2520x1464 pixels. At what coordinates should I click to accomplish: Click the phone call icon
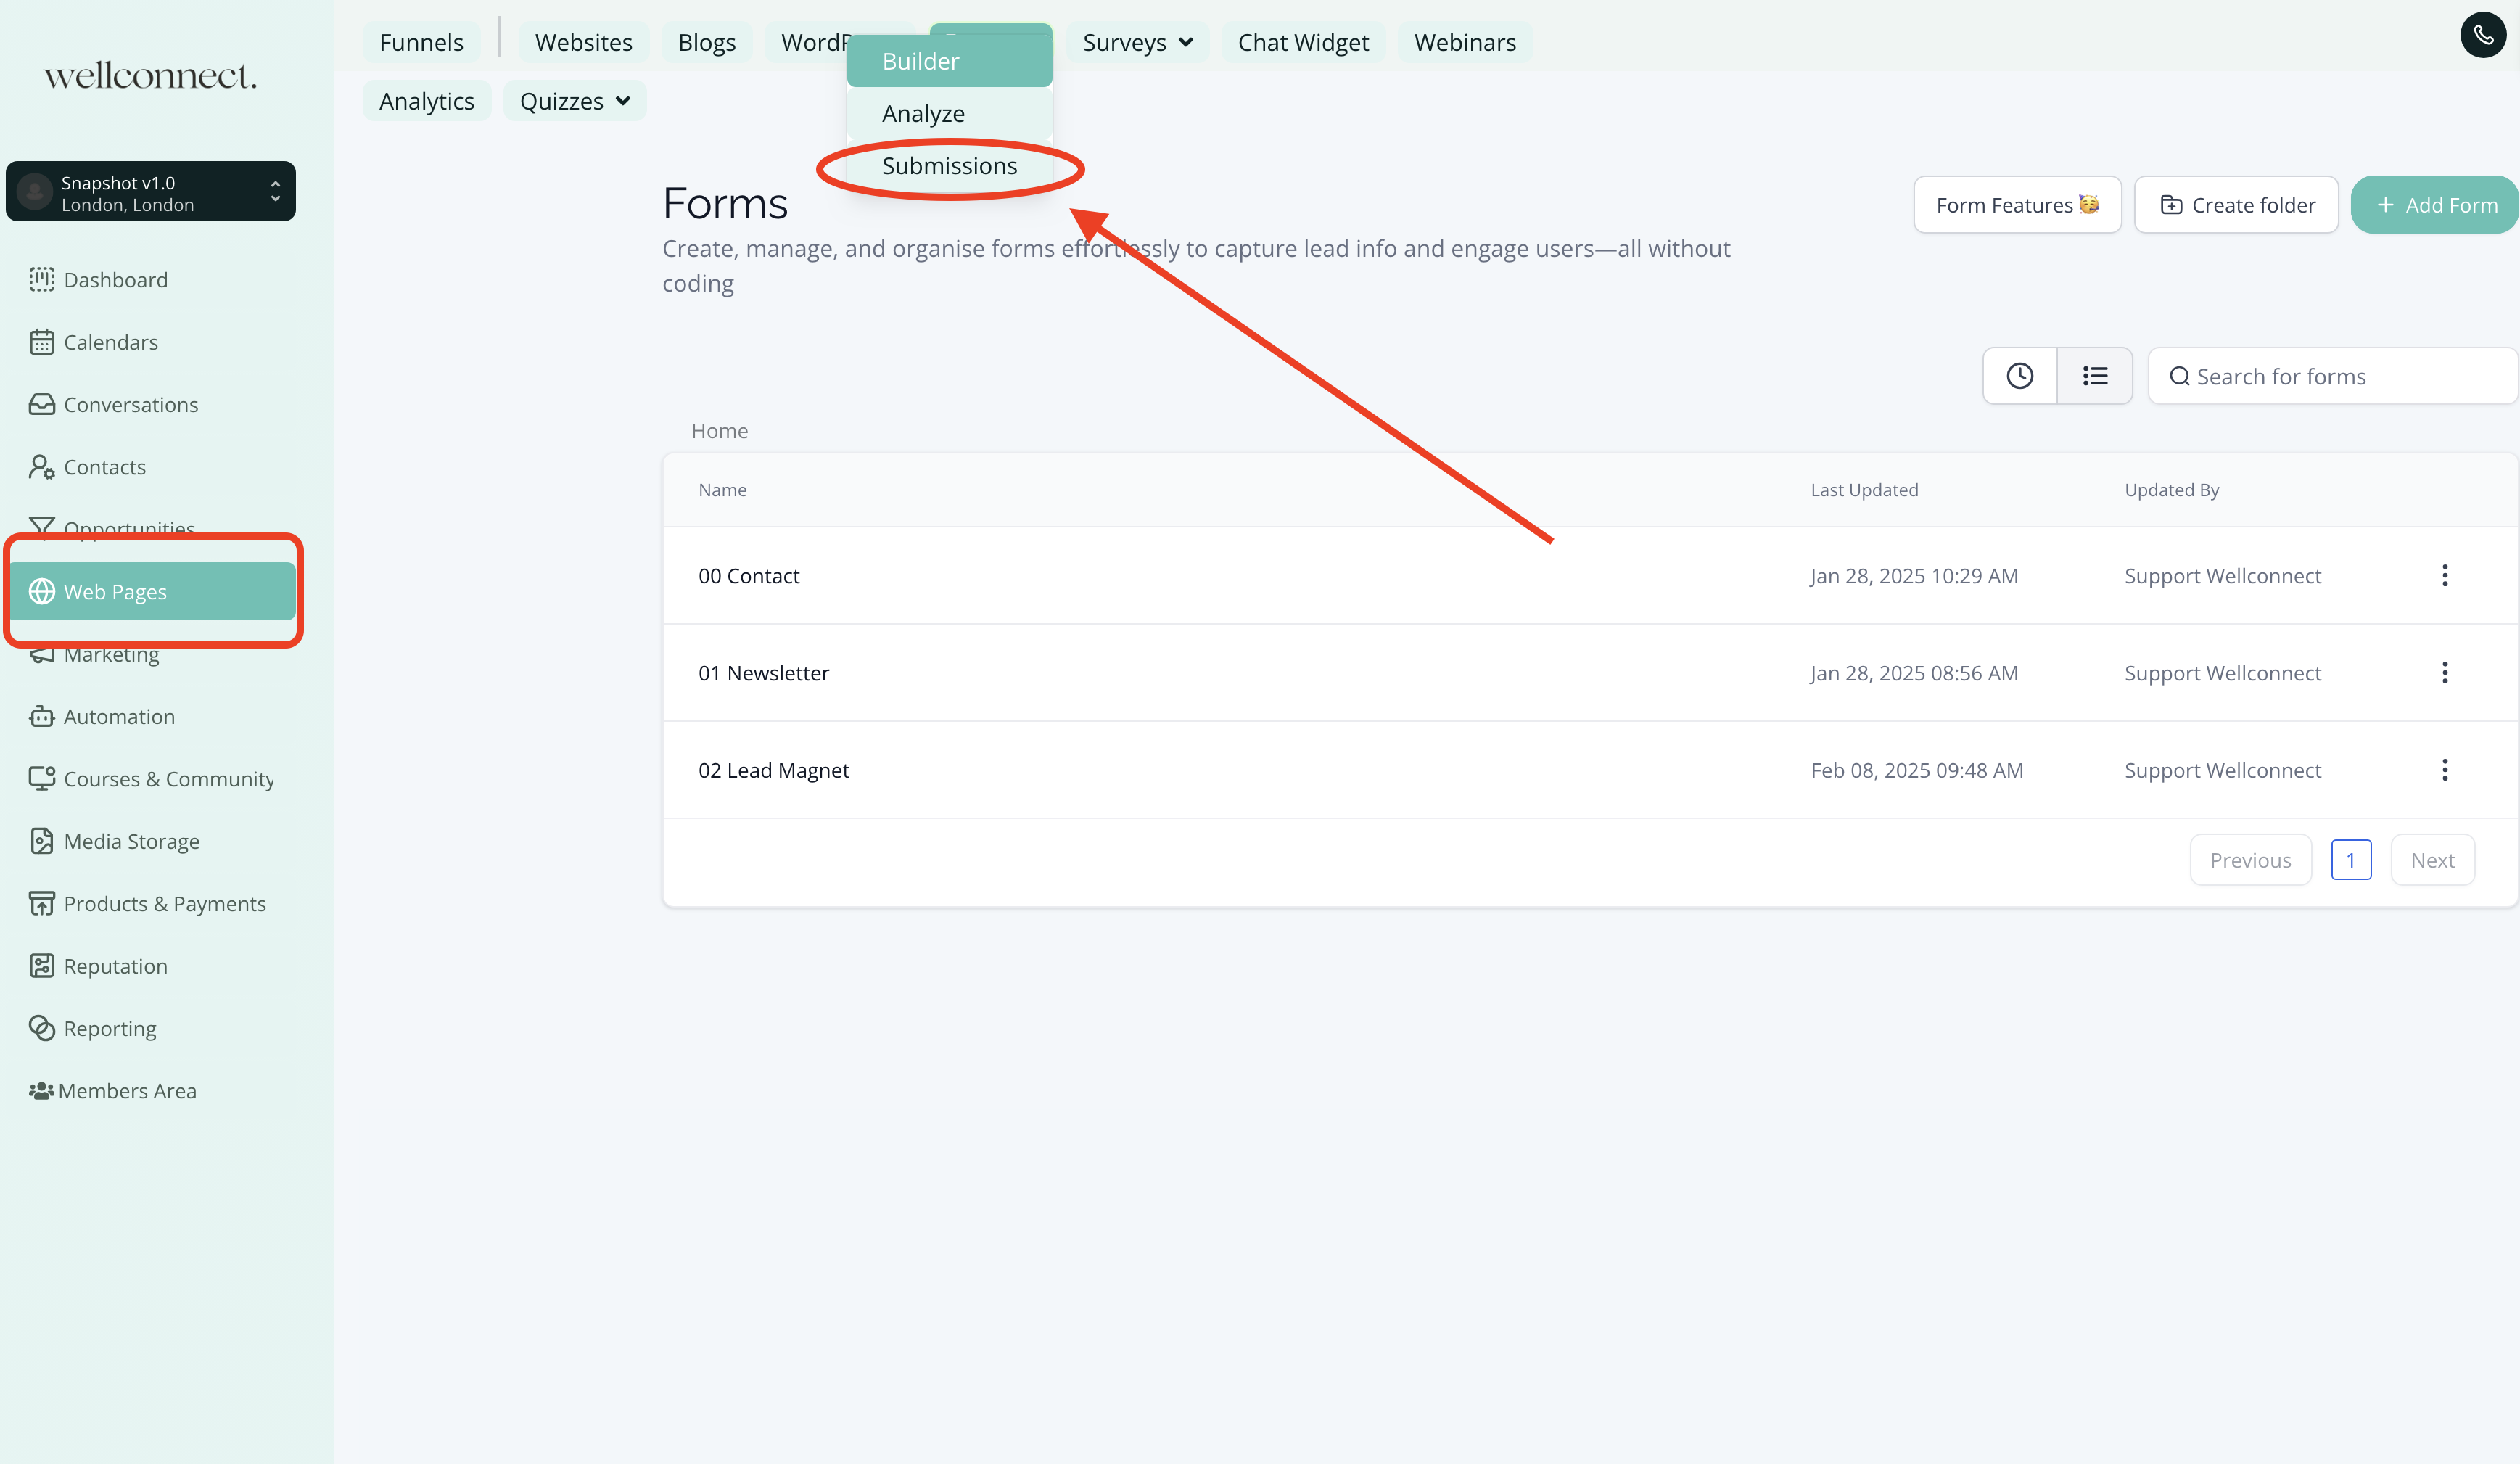[2482, 36]
